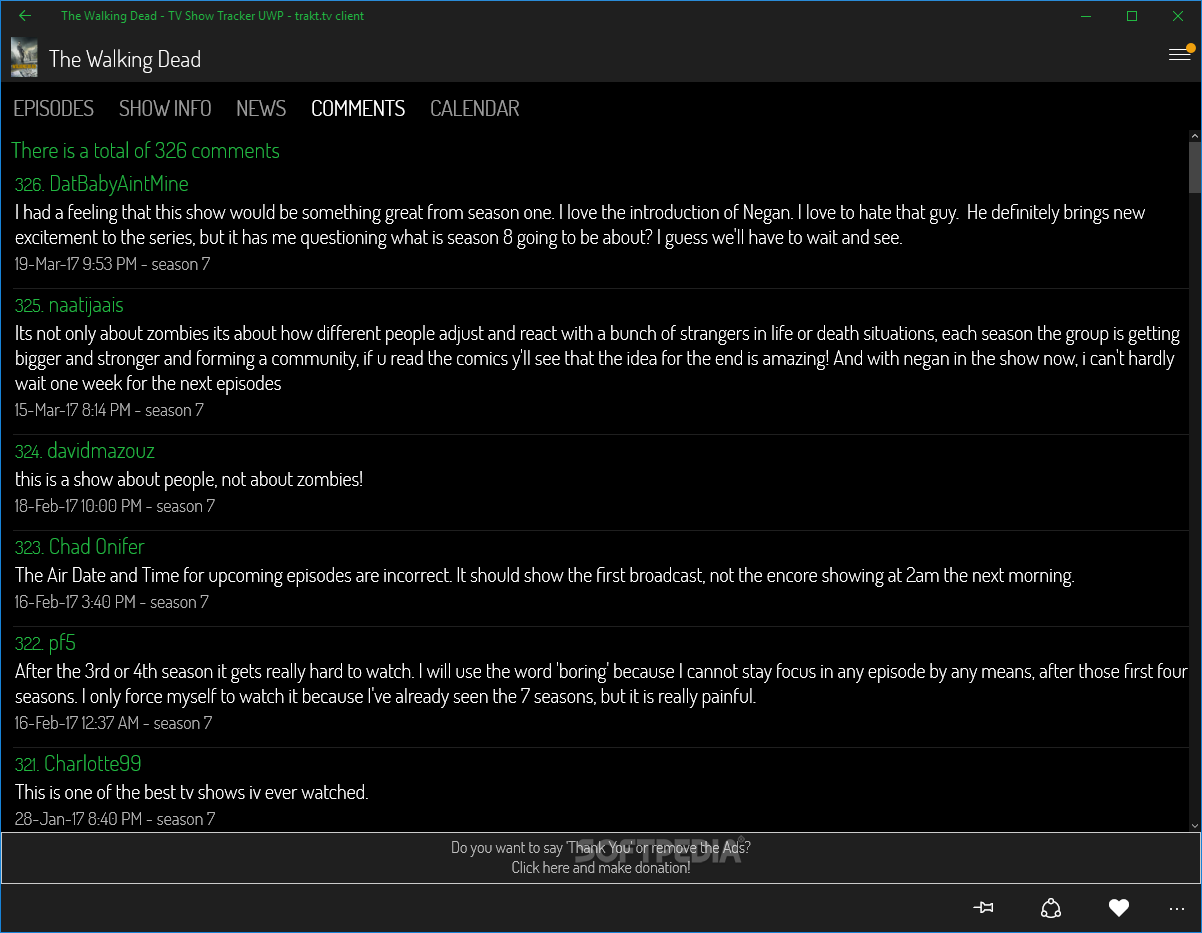Screen dimensions: 1202x933
Task: Select the COMMENTS tab
Action: pos(358,108)
